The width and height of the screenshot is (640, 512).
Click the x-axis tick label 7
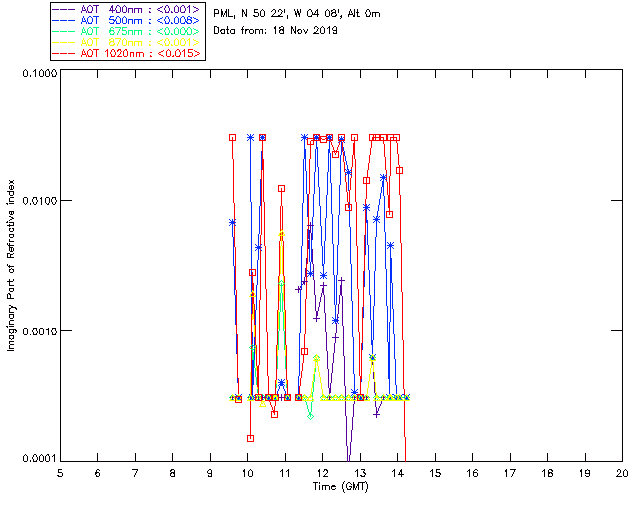(x=135, y=473)
